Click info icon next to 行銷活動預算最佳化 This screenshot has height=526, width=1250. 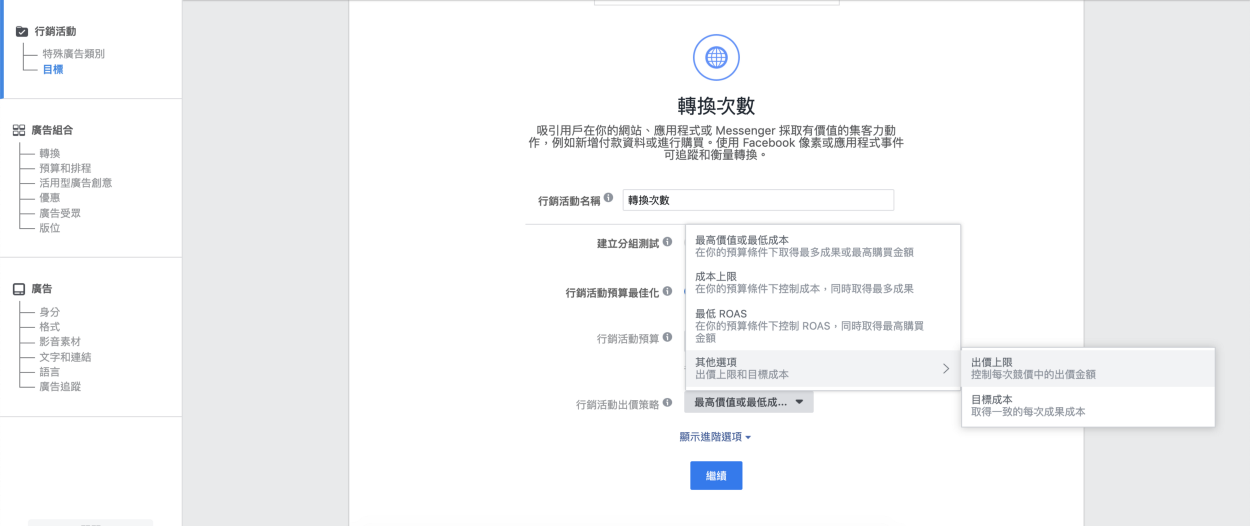(667, 291)
